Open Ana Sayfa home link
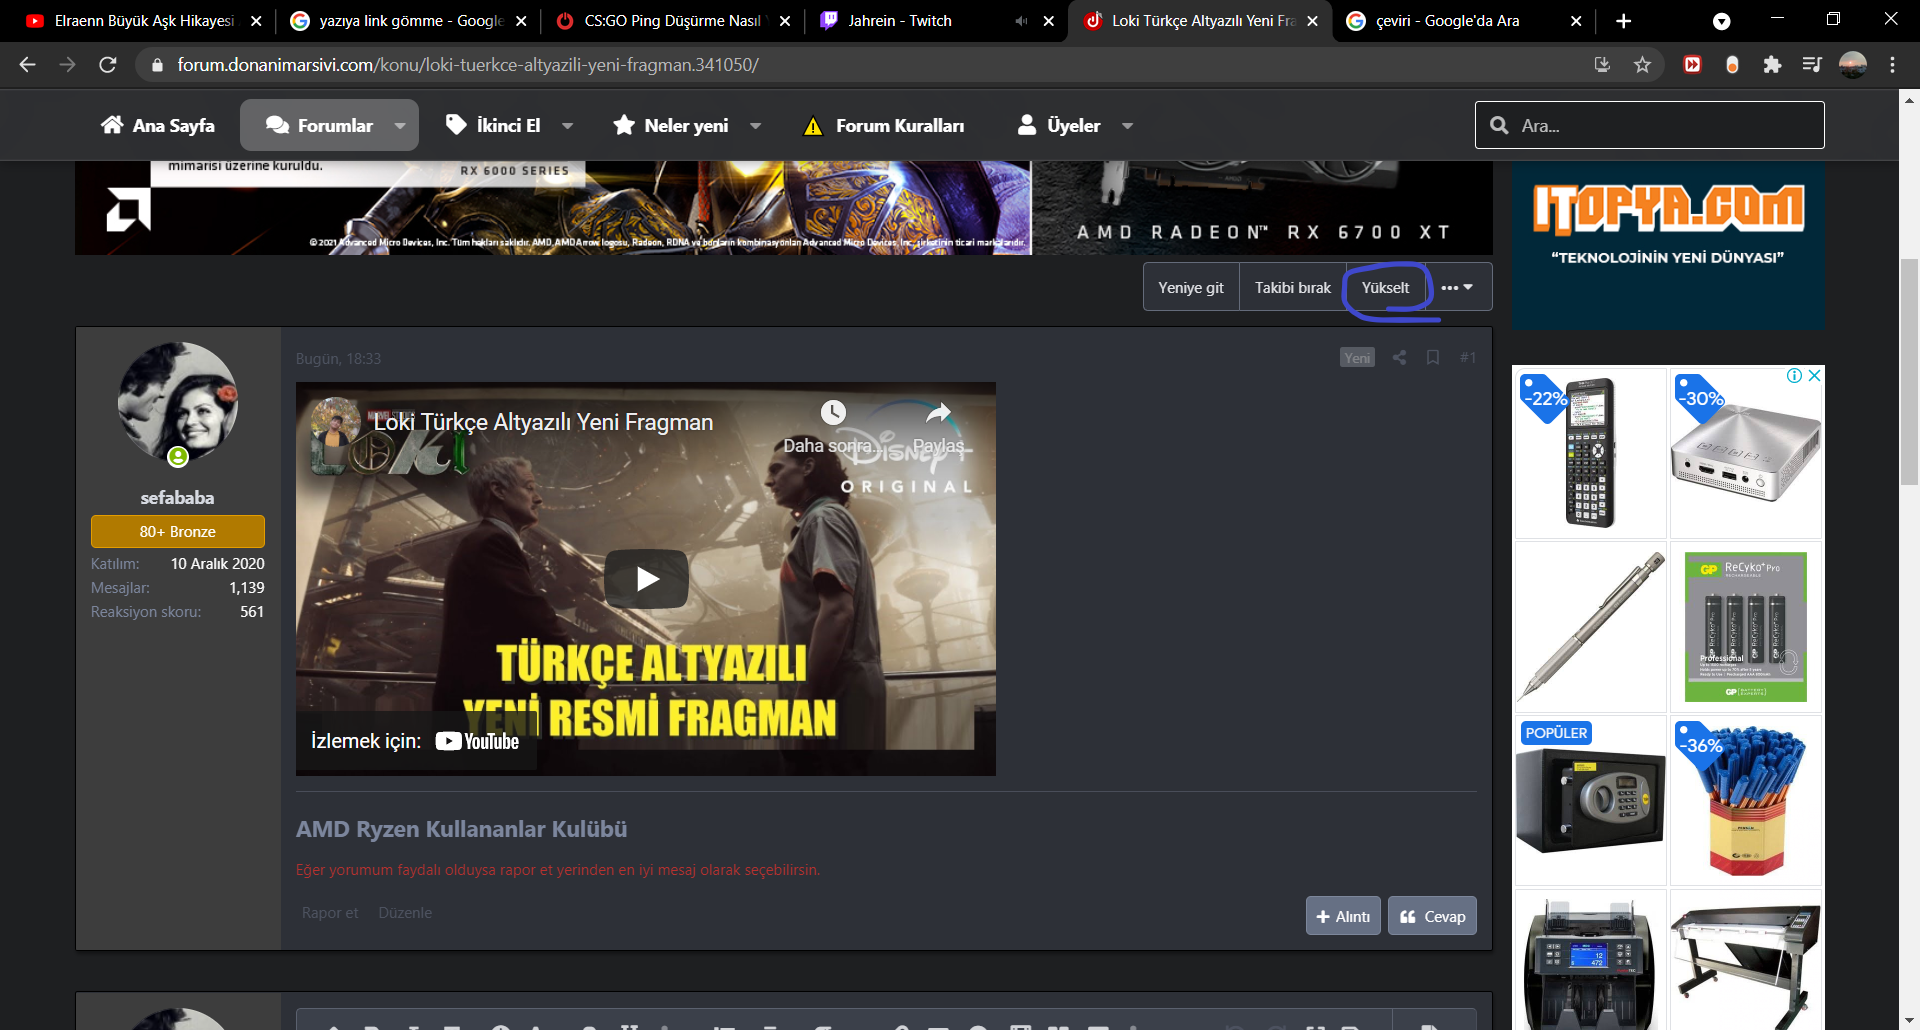 click(x=158, y=126)
